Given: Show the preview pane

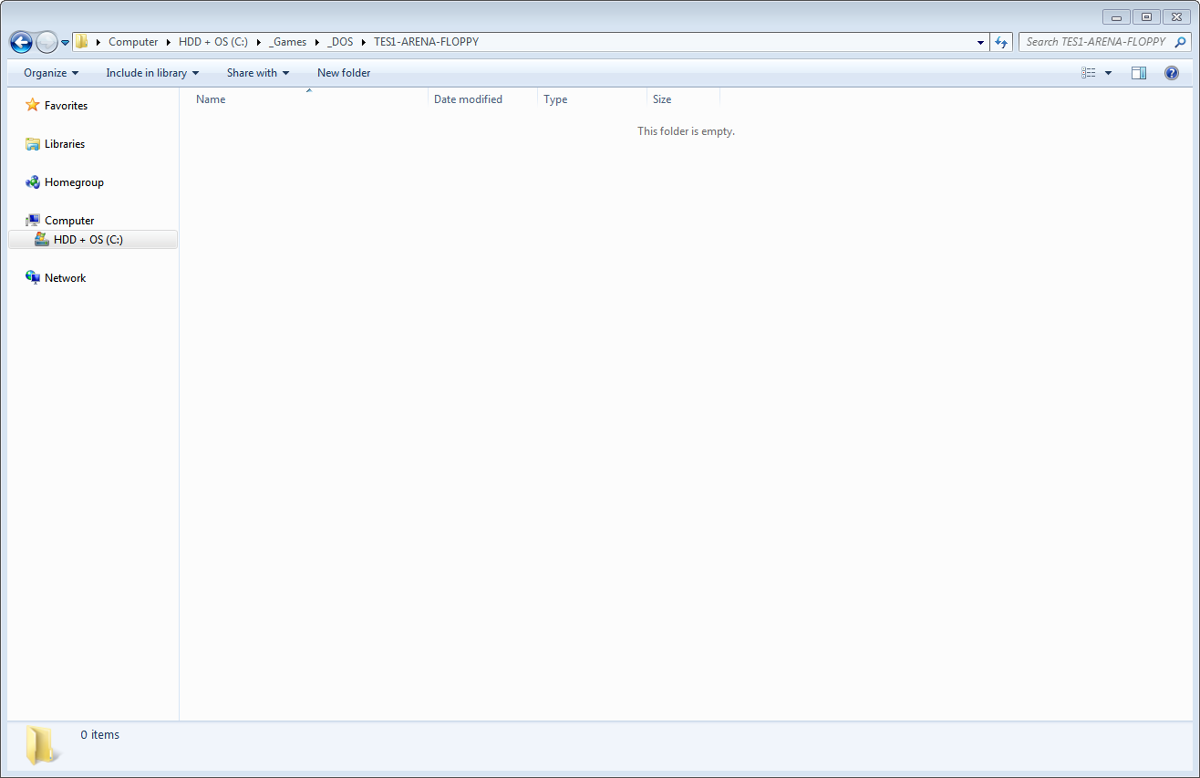Looking at the screenshot, I should tap(1138, 73).
